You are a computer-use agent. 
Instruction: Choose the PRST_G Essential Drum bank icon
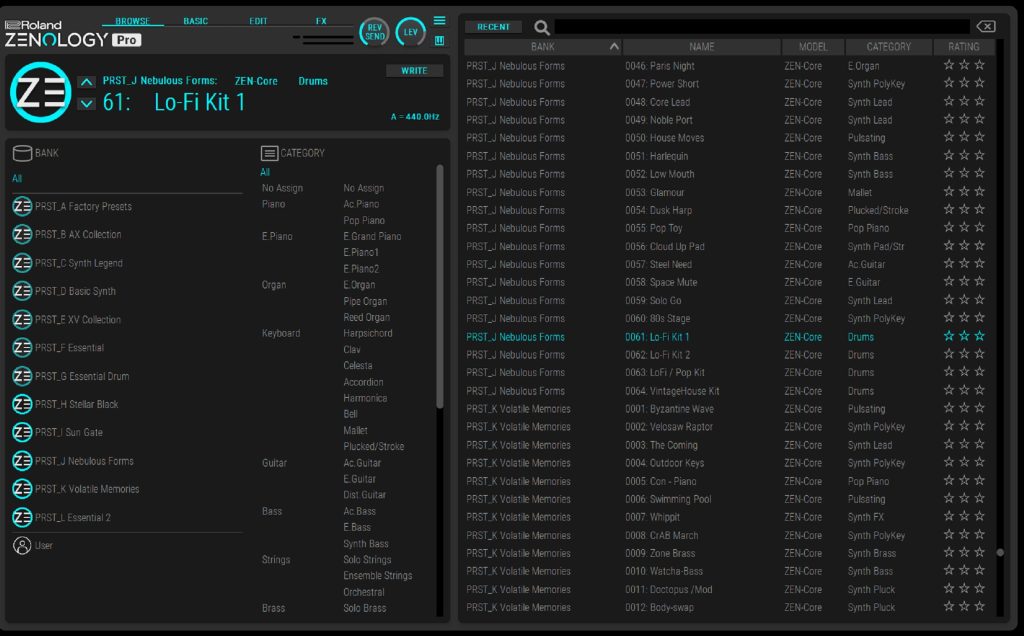coord(22,376)
